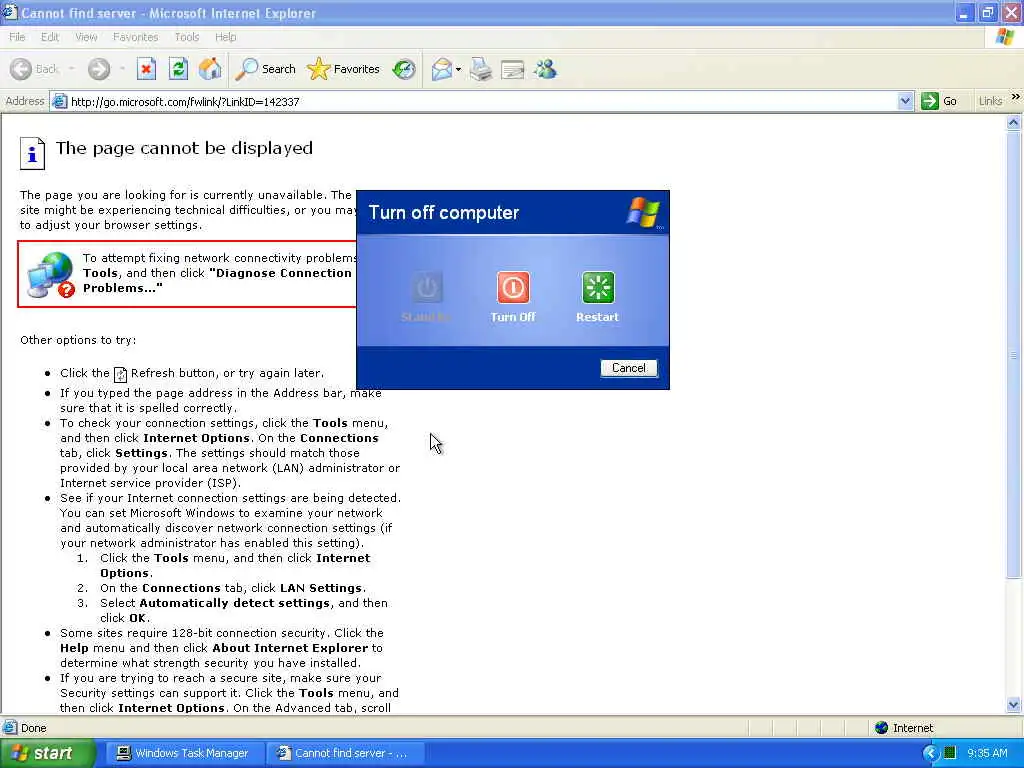Open address bar dropdown list
1024x768 pixels.
coord(904,101)
